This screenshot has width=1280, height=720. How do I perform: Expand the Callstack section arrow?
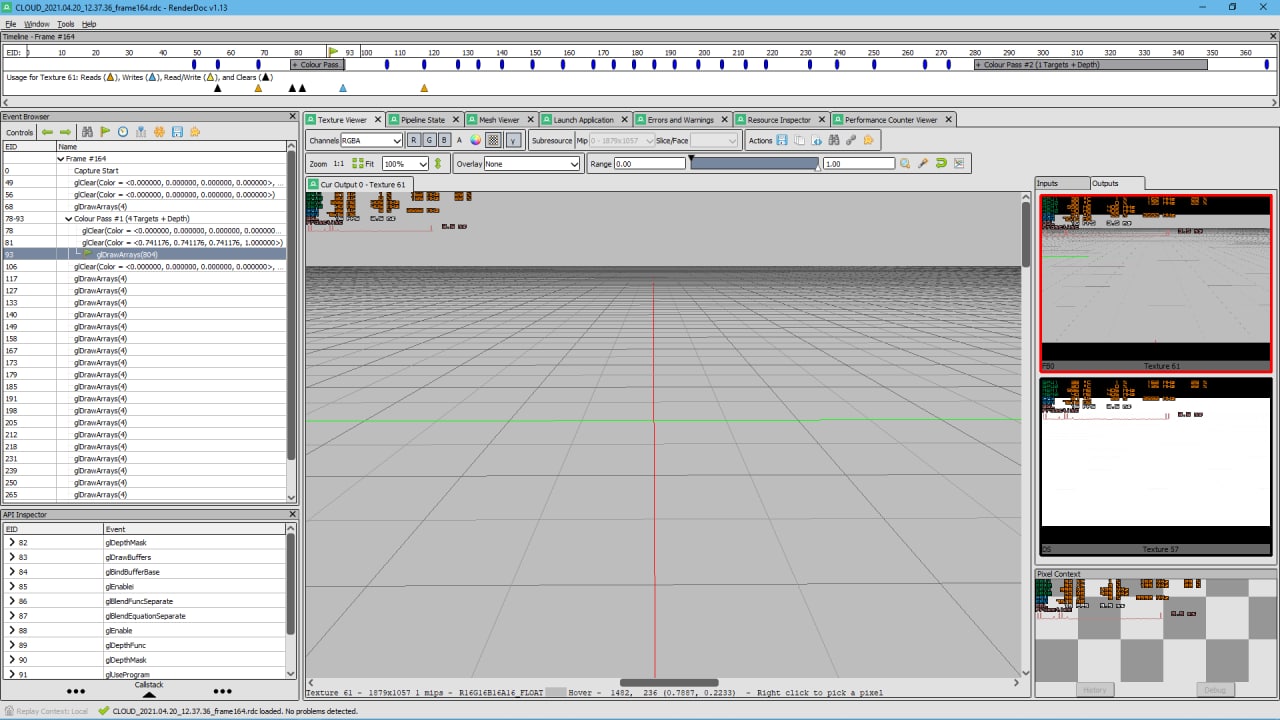pos(149,694)
